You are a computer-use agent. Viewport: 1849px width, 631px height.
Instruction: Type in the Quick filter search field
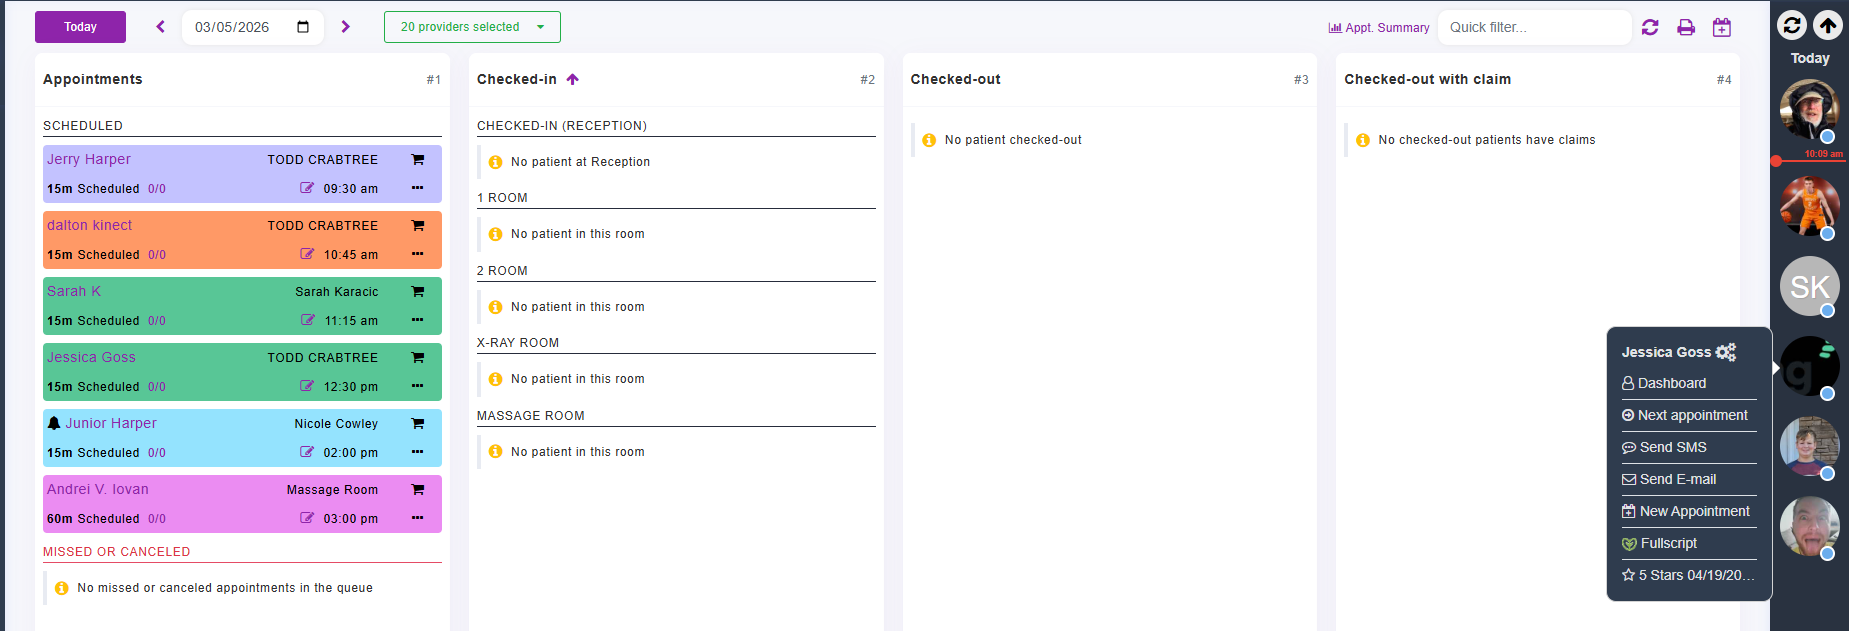pos(1533,27)
